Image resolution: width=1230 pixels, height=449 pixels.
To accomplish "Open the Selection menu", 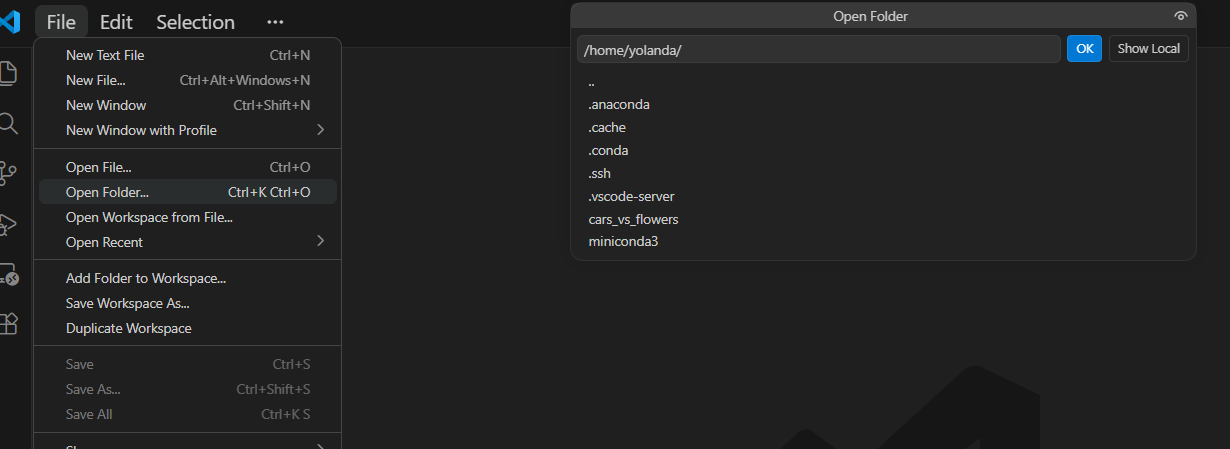I will pyautogui.click(x=195, y=22).
